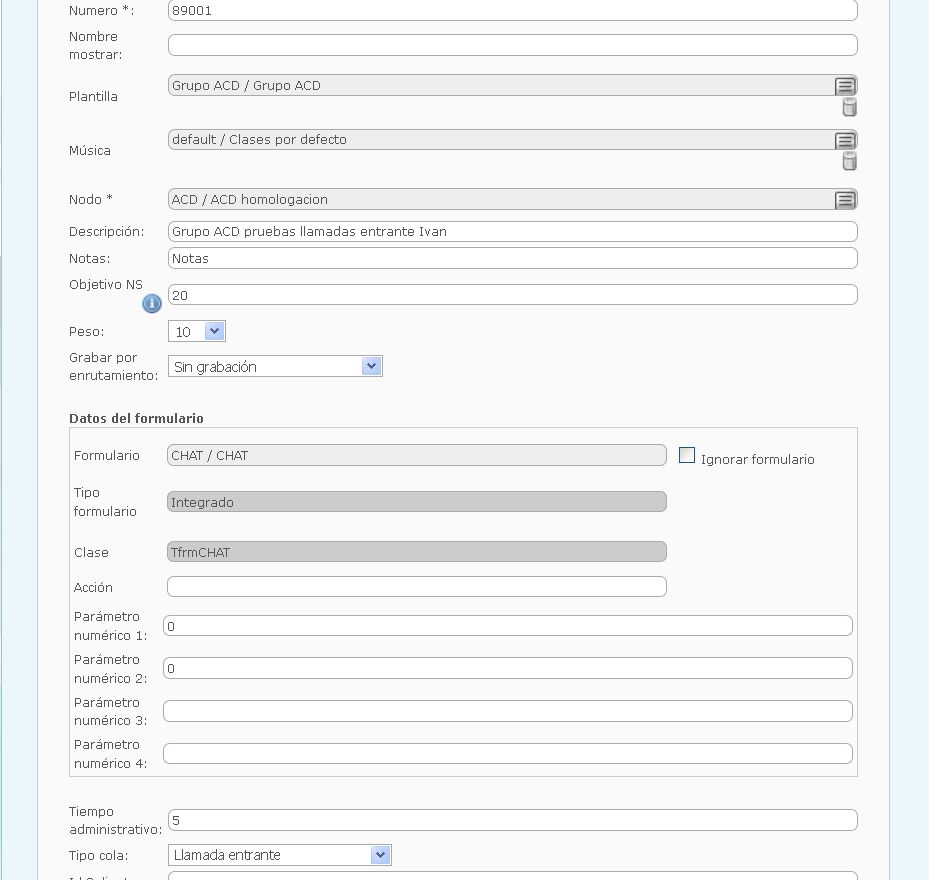
Task: Click Parámetro numérico 1 field
Action: [x=508, y=626]
